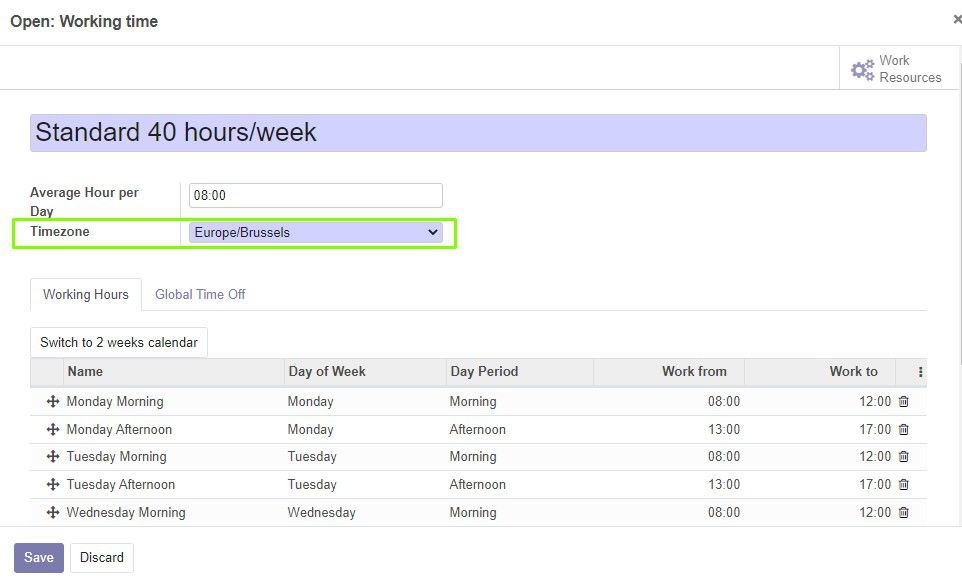Click the Save button

point(39,558)
